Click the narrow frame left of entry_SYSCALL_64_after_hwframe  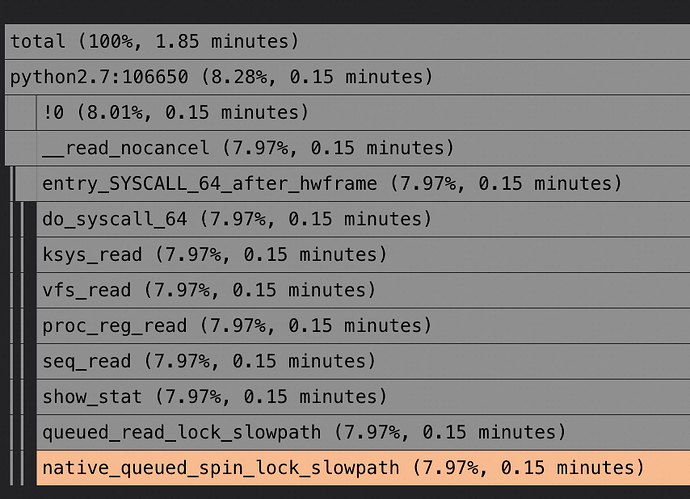pos(25,184)
